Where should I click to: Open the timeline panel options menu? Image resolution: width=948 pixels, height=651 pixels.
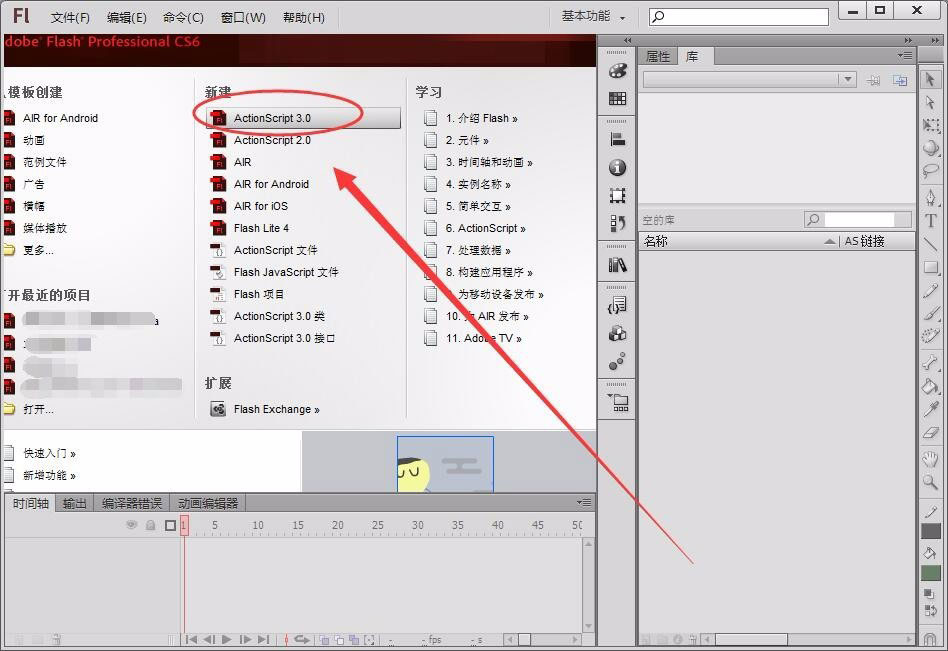584,502
